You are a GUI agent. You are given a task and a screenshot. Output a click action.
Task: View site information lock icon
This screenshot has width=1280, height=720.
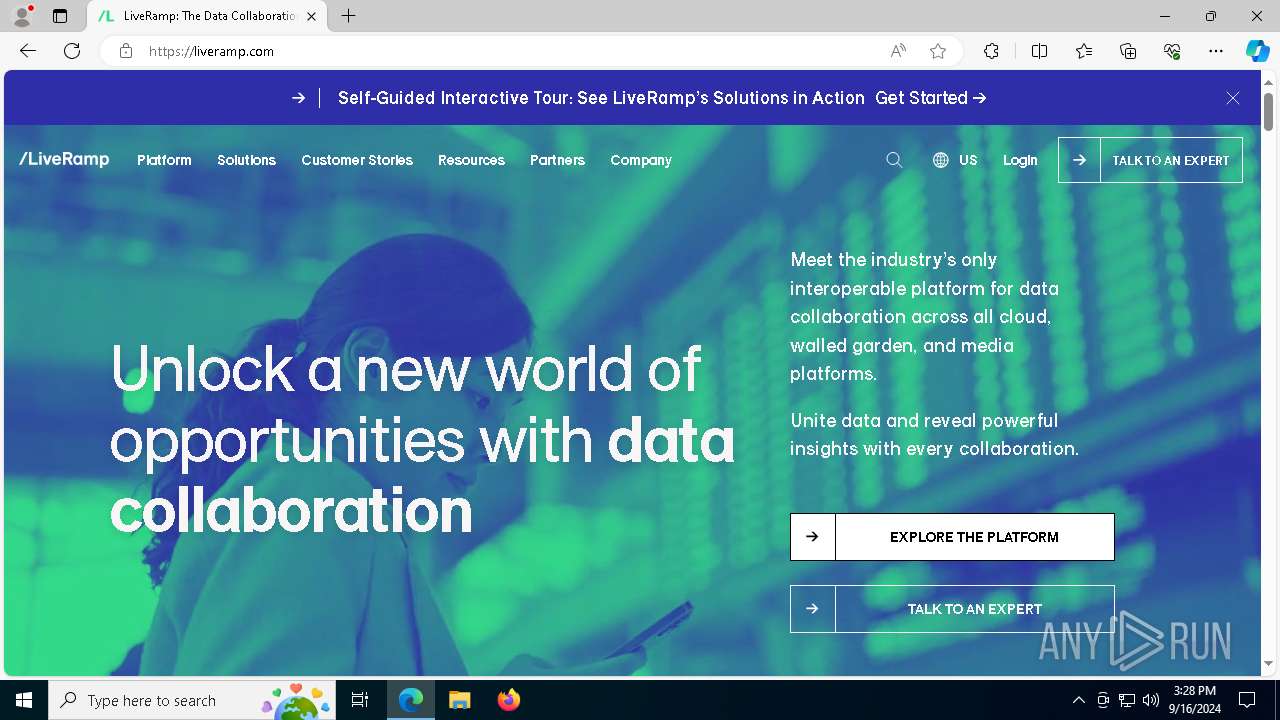coord(126,51)
